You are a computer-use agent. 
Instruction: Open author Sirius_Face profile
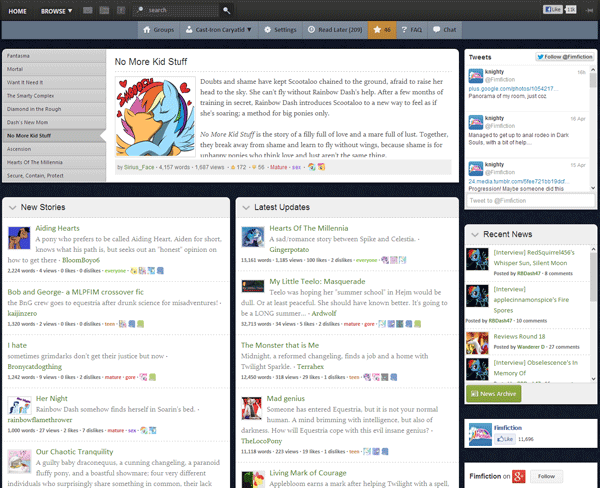tap(139, 167)
